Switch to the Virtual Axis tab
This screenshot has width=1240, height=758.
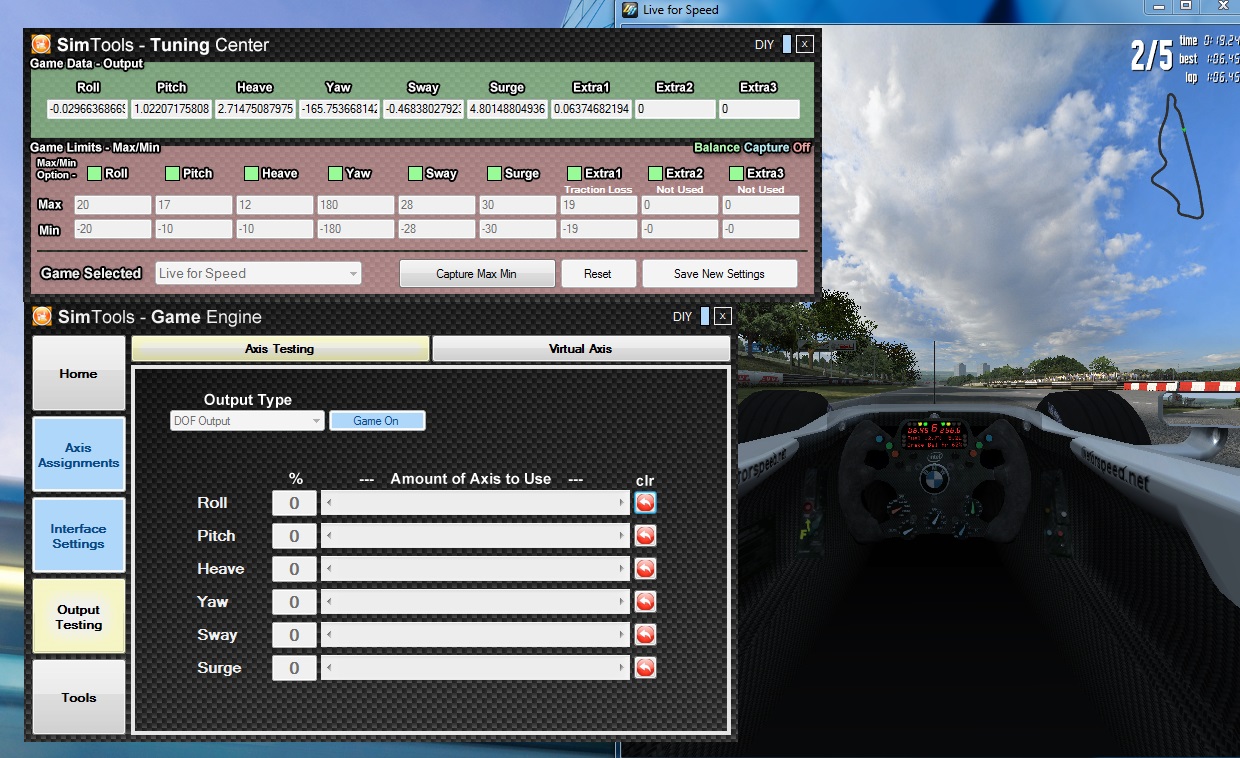coord(581,349)
